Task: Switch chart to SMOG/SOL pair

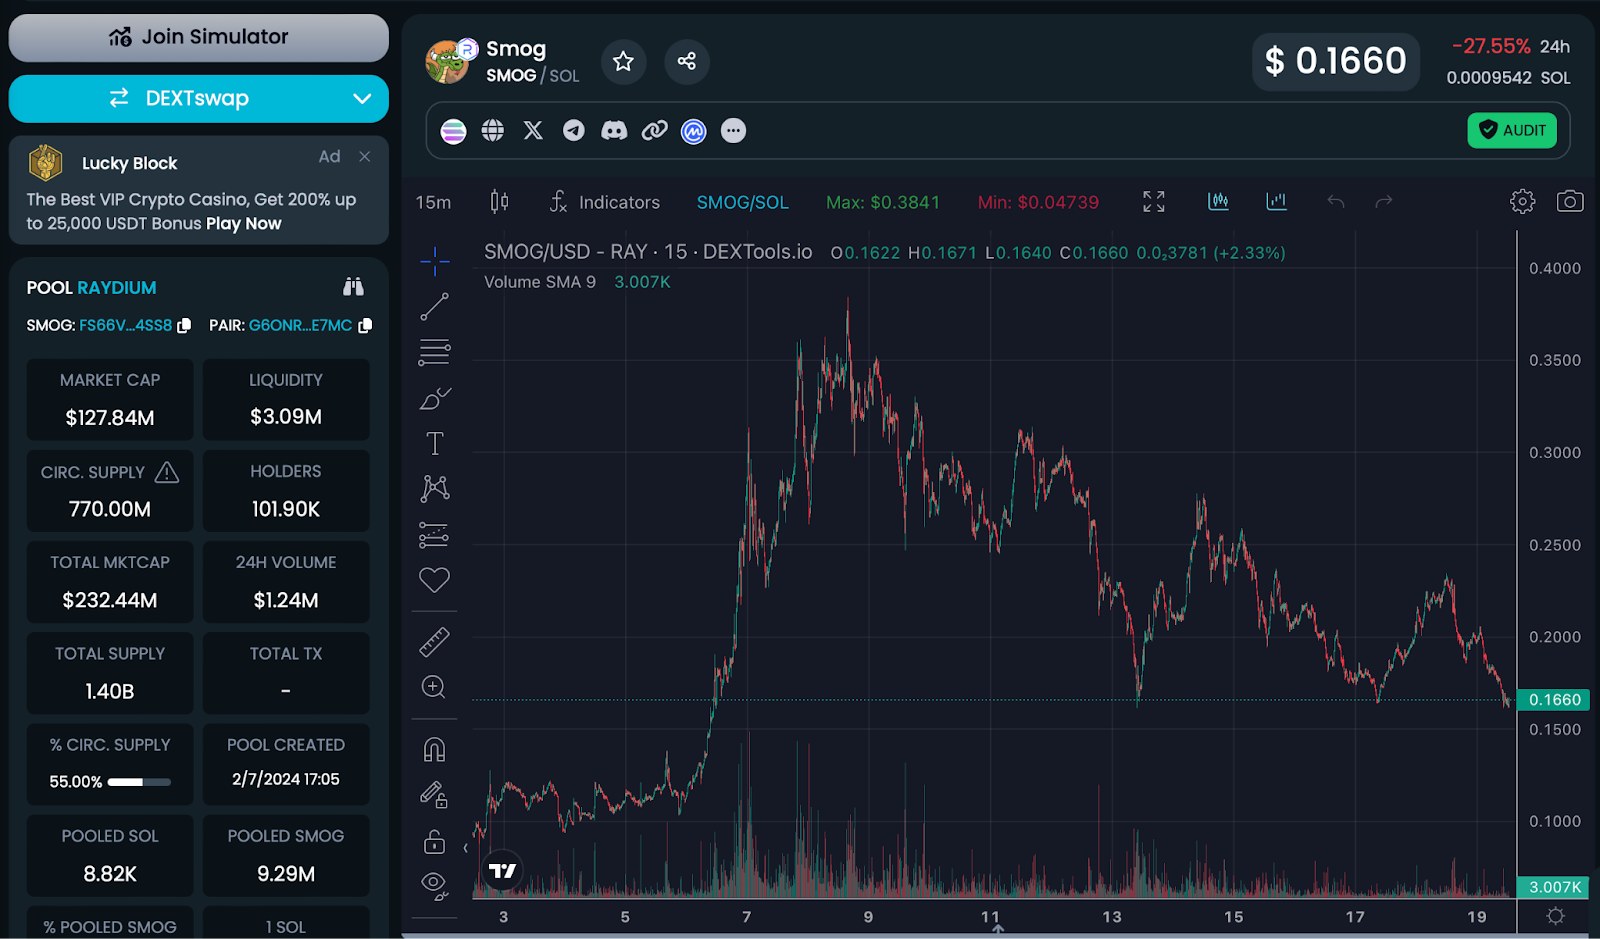Action: point(742,202)
